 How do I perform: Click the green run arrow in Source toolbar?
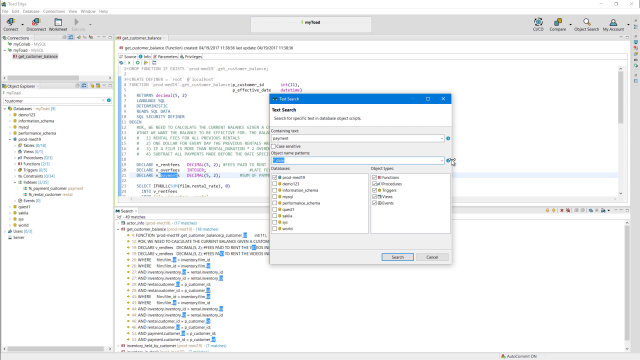click(x=129, y=63)
